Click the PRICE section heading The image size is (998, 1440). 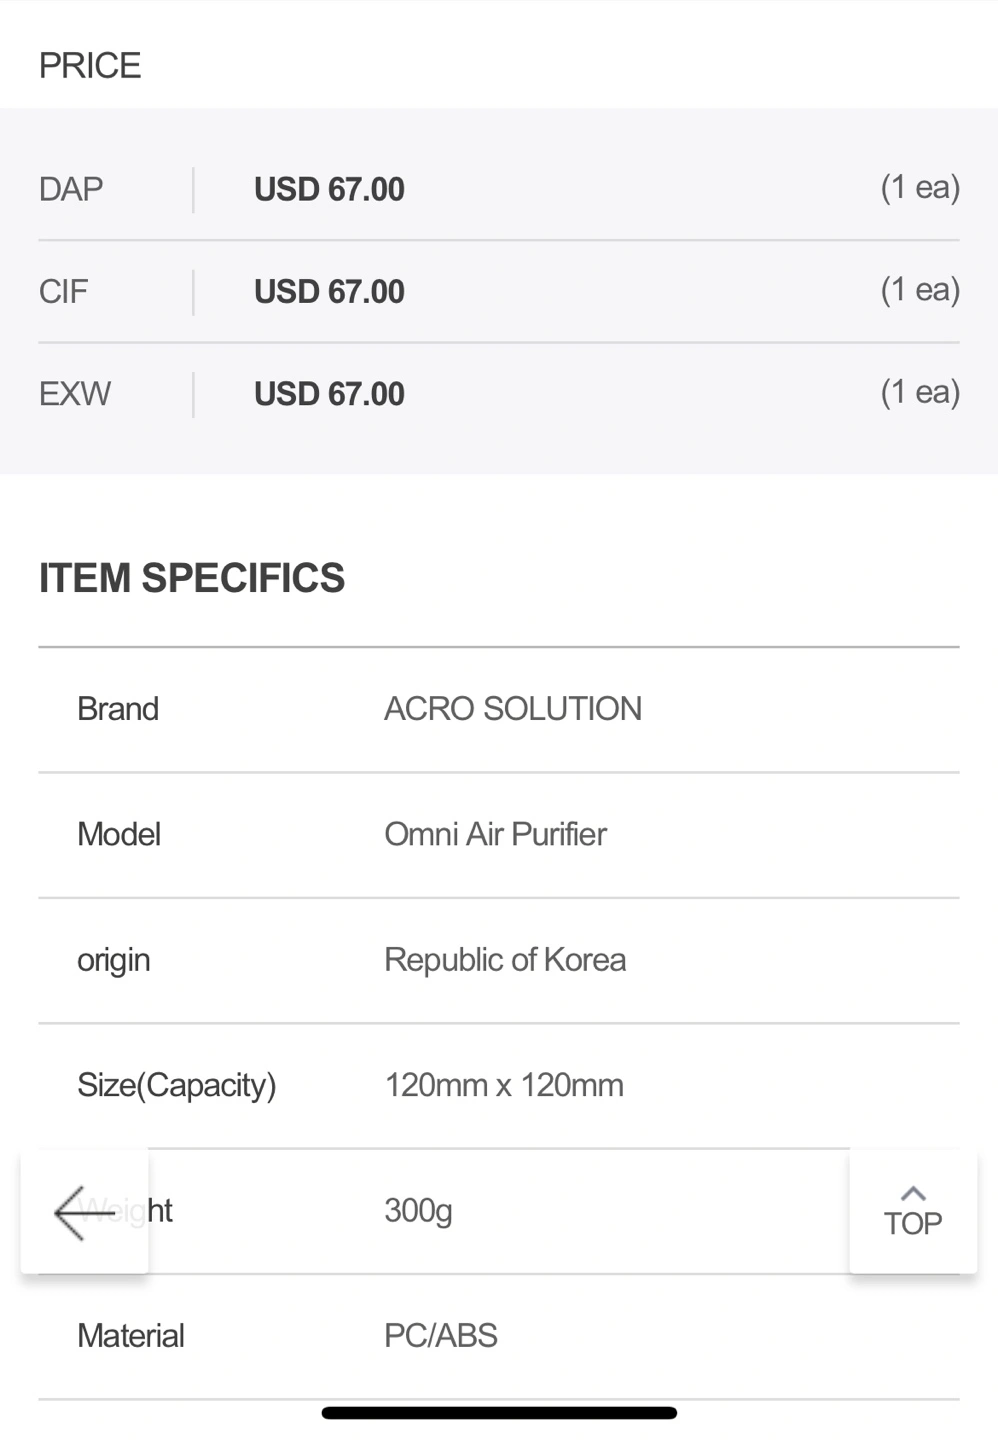click(90, 66)
